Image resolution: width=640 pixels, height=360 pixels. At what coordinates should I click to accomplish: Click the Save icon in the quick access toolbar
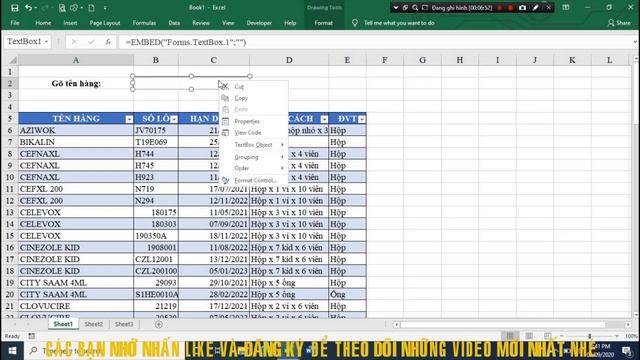coord(15,8)
